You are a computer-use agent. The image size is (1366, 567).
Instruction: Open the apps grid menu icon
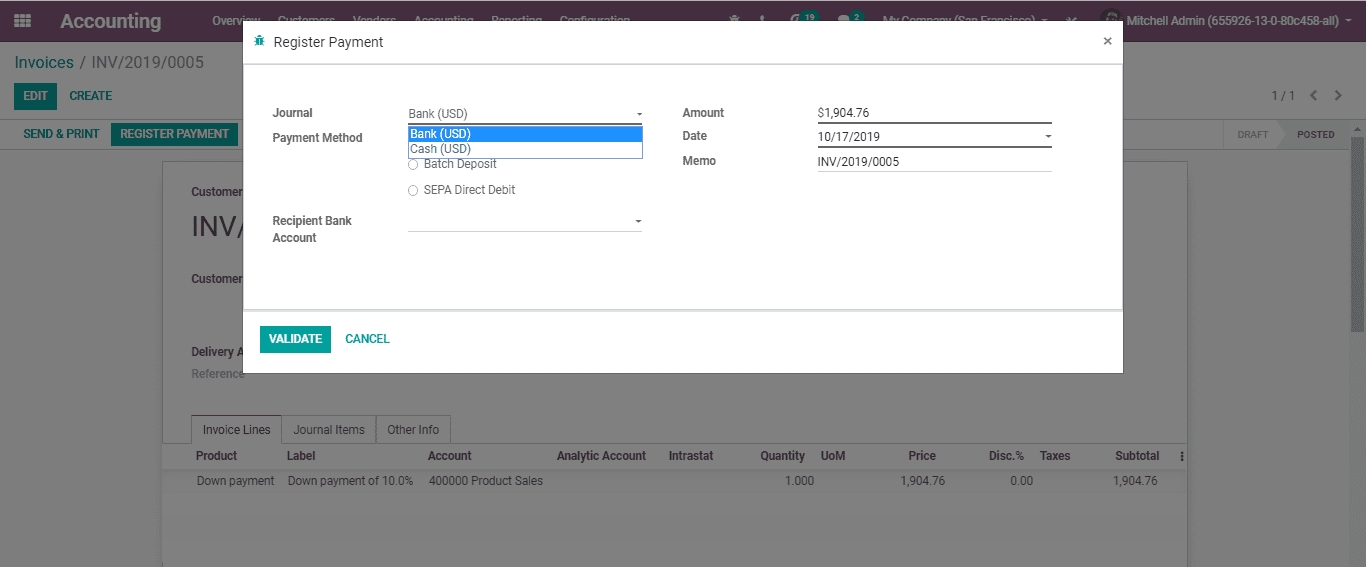click(22, 21)
